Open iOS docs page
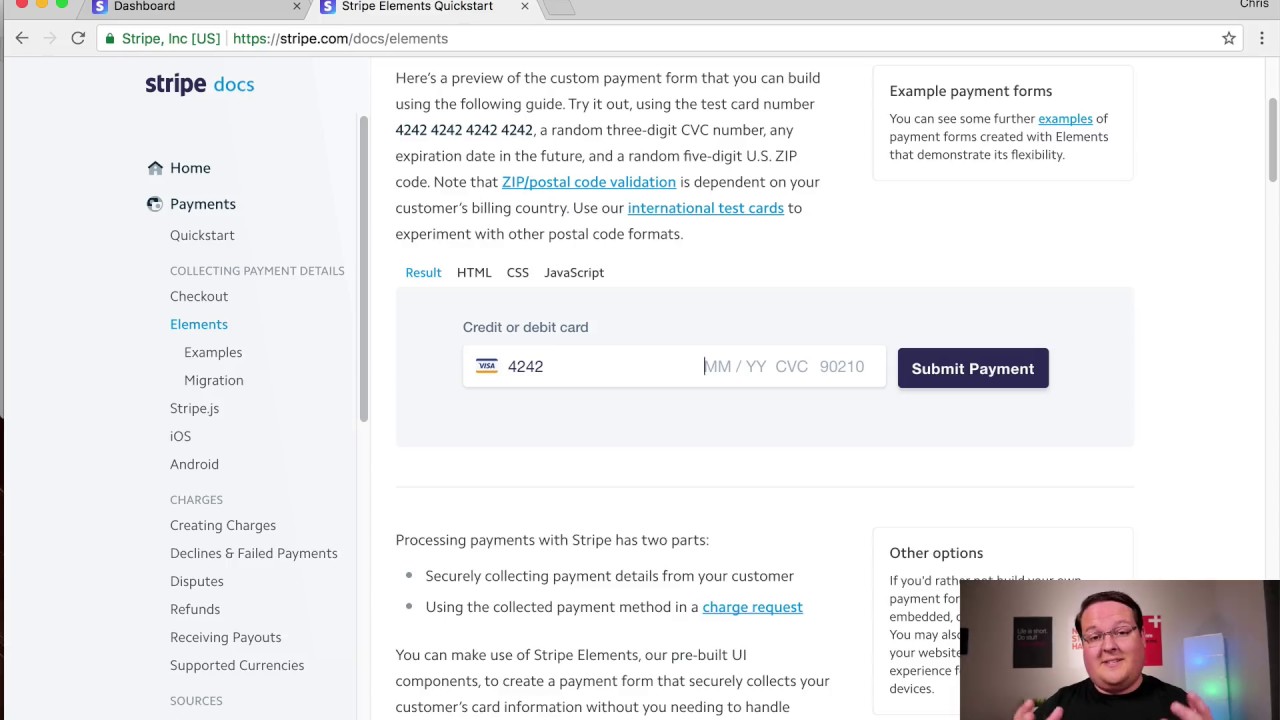The width and height of the screenshot is (1280, 720). 180,436
